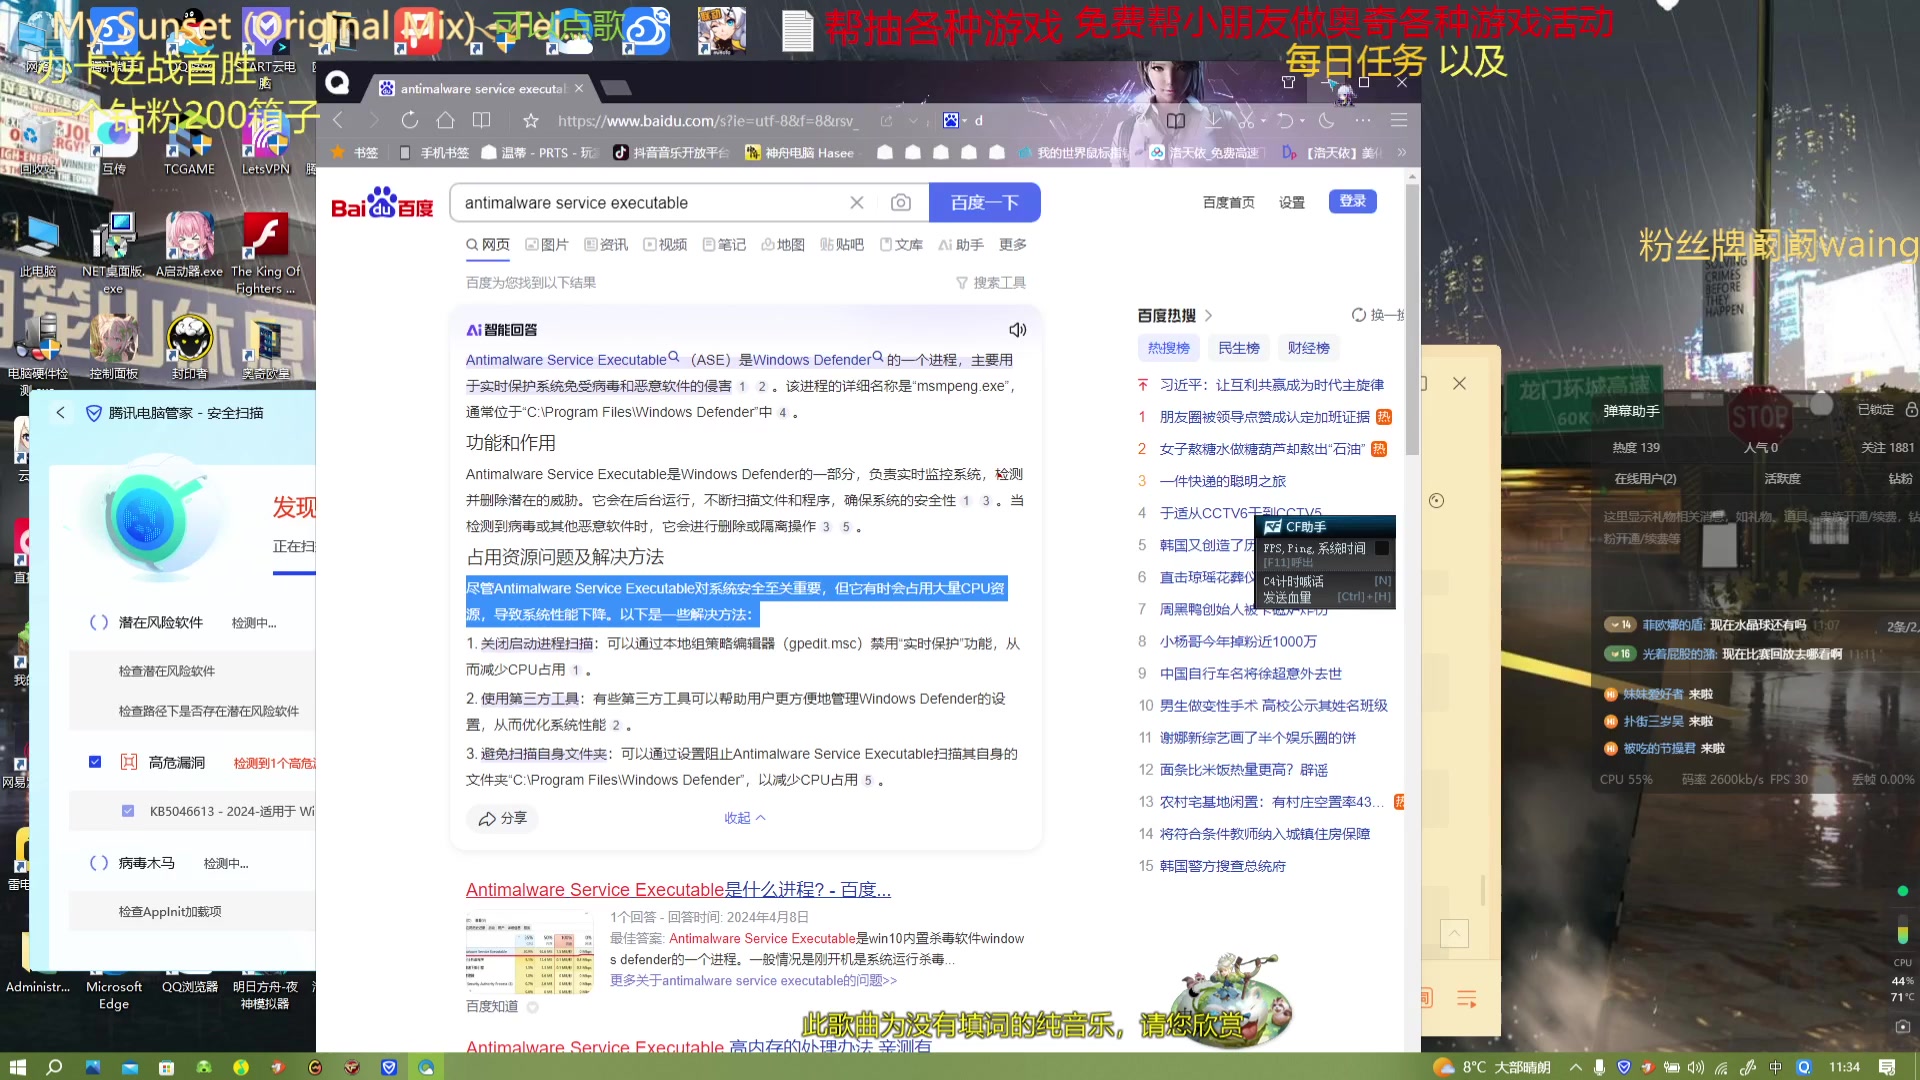Viewport: 1920px width, 1080px height.
Task: Click the undo closed tab icon
Action: [x=1285, y=121]
